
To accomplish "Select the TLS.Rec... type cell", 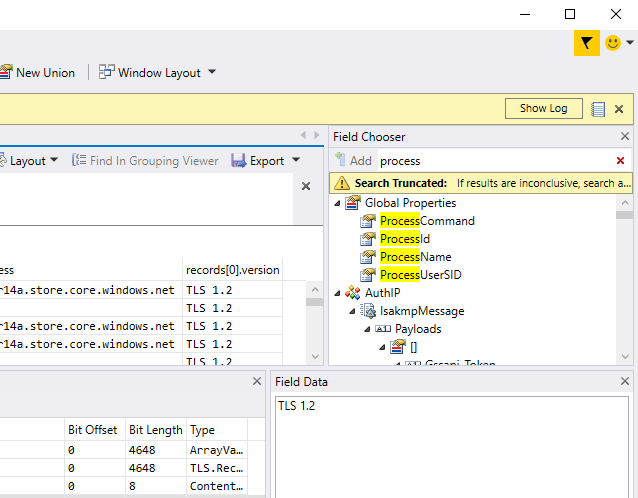I will (217, 468).
